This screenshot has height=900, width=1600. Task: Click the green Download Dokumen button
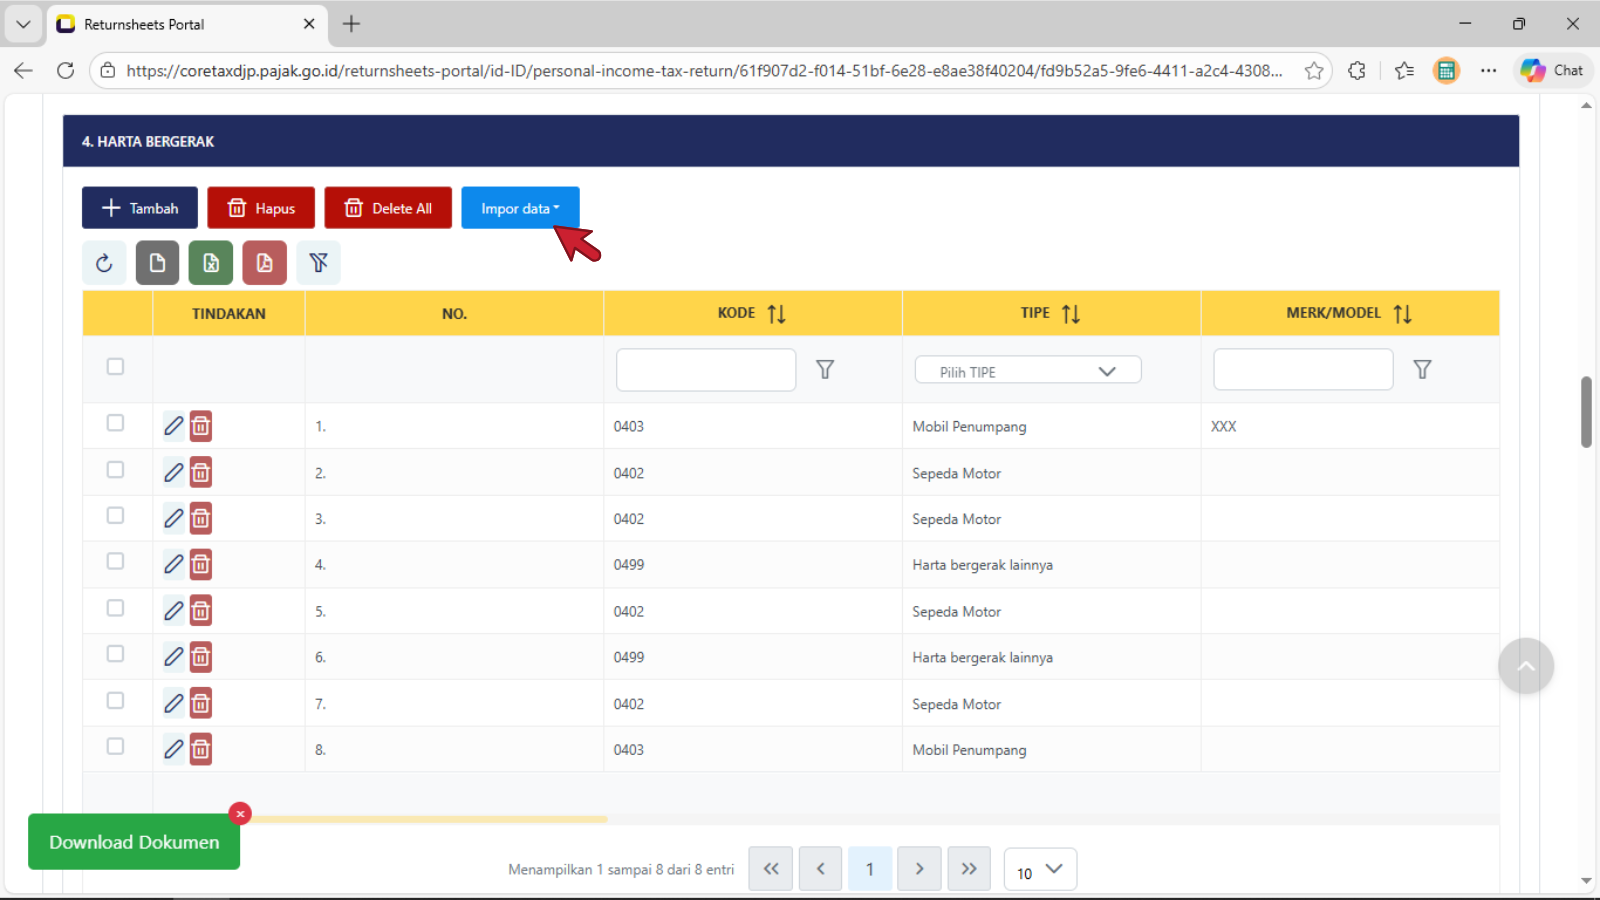coord(134,842)
